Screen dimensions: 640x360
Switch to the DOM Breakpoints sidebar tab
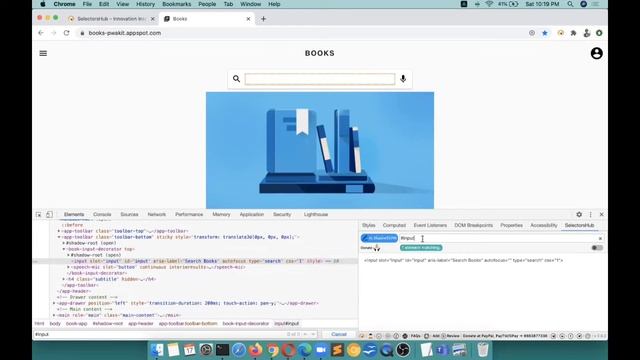click(x=473, y=225)
